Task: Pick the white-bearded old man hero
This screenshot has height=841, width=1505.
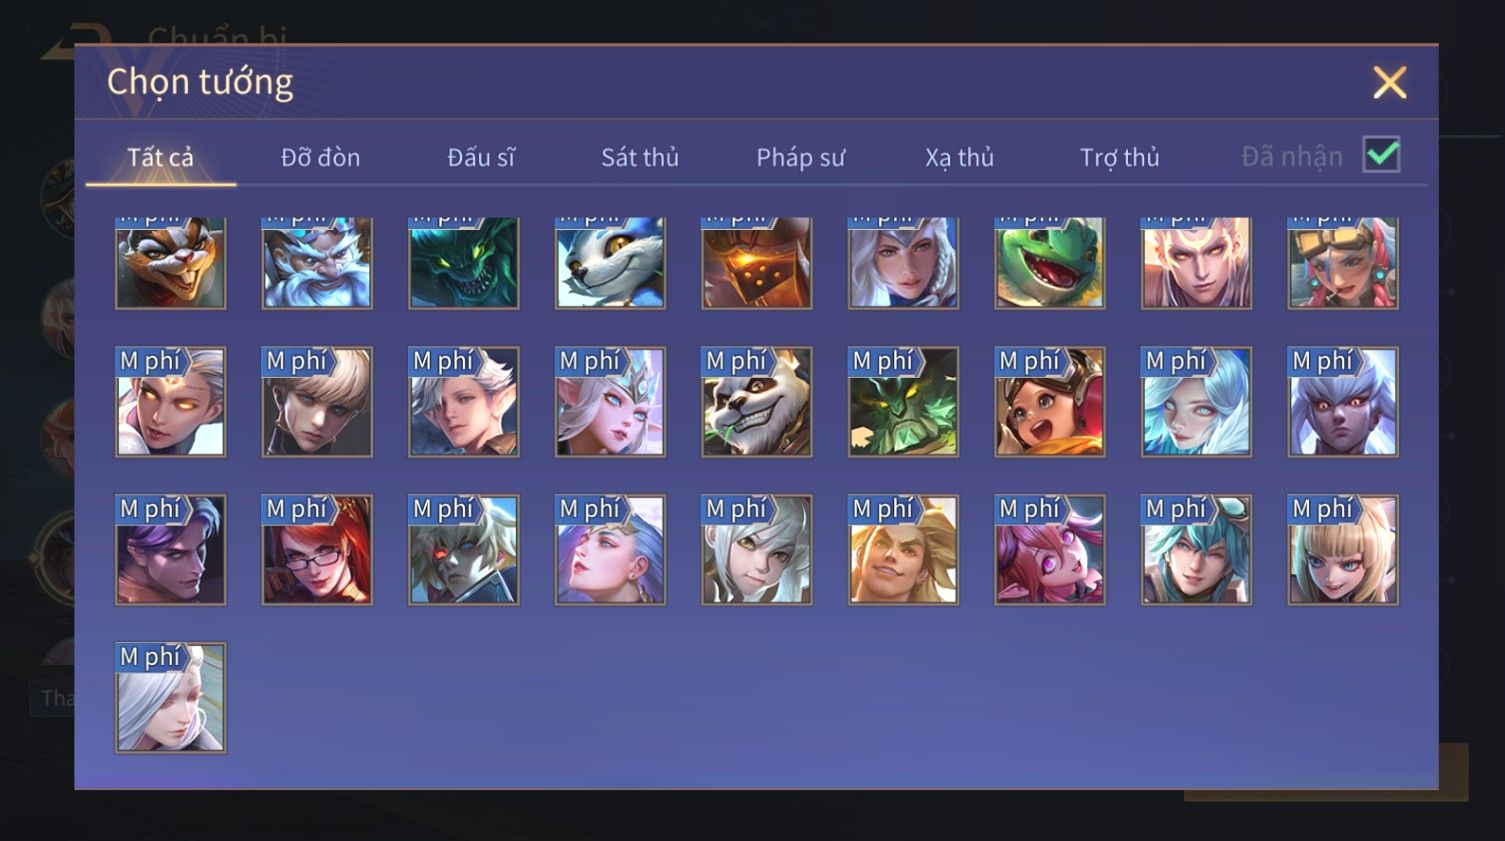Action: 317,263
